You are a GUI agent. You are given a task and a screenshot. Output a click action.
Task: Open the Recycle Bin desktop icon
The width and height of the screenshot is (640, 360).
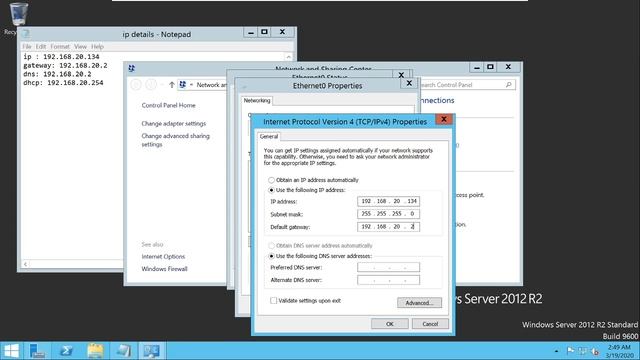click(18, 15)
